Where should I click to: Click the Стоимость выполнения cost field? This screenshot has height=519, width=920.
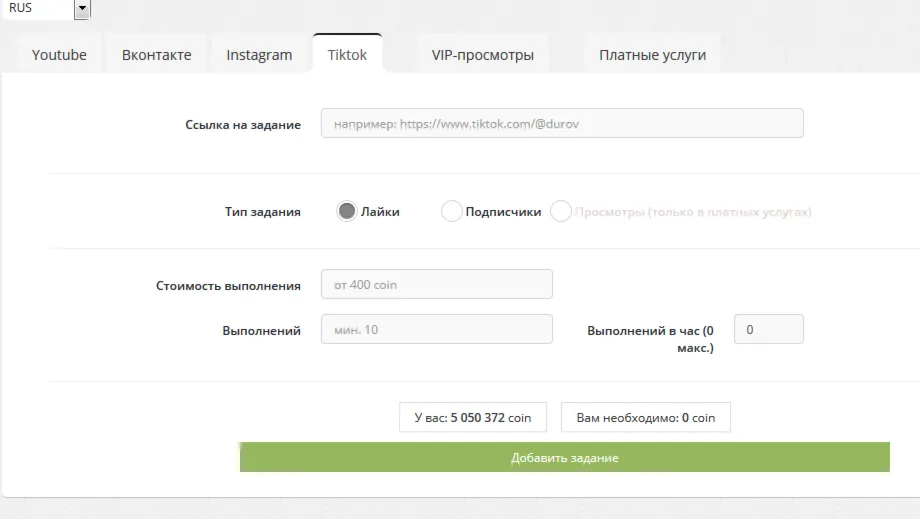[x=437, y=284]
